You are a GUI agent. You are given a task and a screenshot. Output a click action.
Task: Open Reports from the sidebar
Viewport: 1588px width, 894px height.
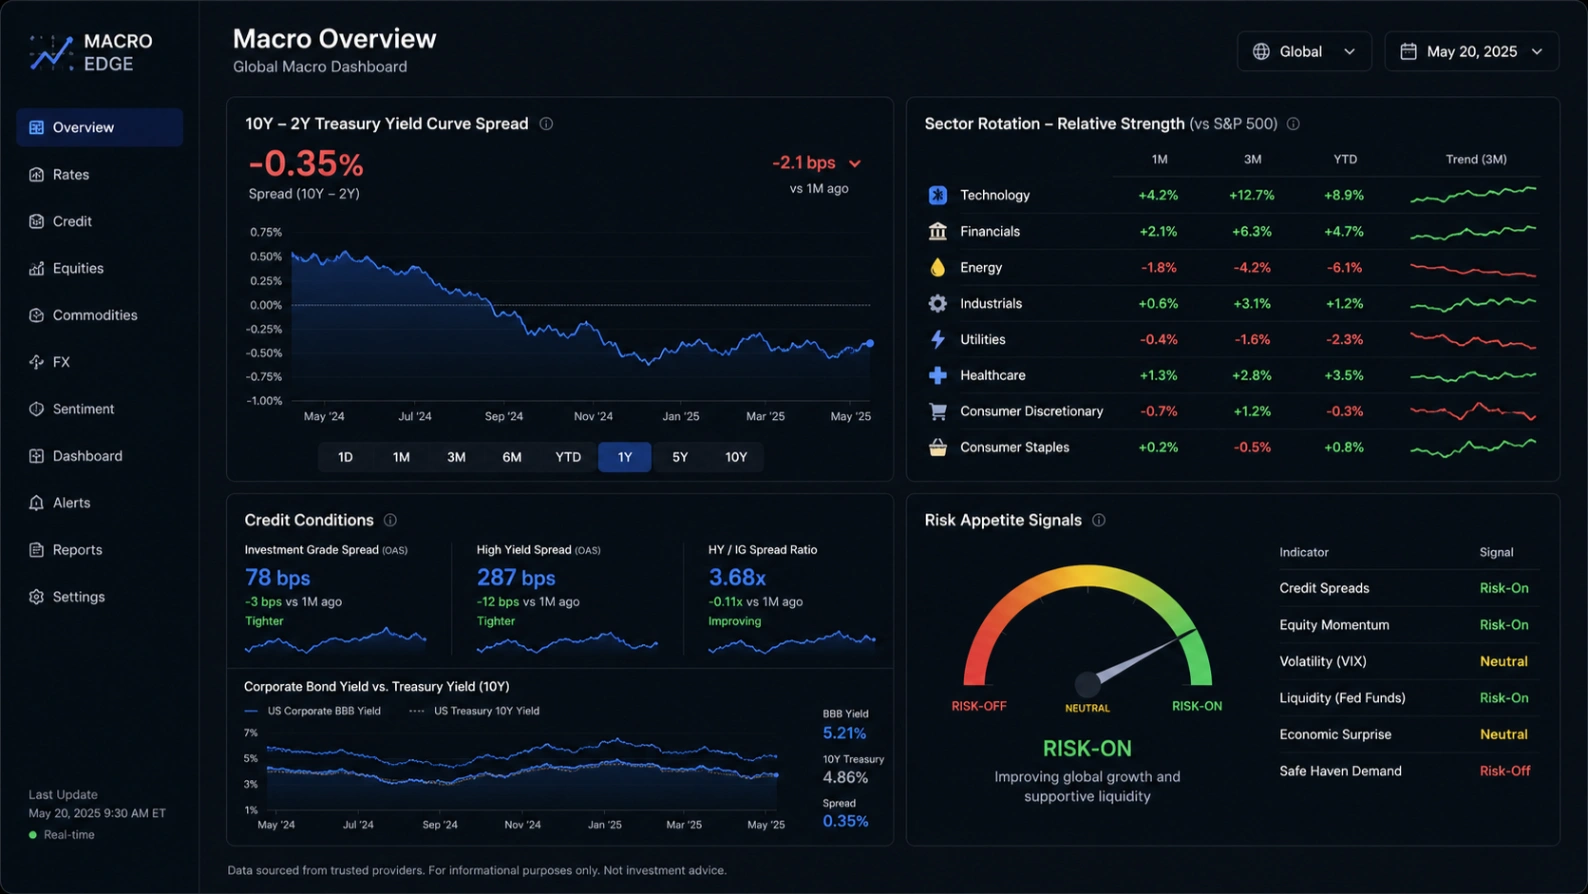click(x=100, y=550)
